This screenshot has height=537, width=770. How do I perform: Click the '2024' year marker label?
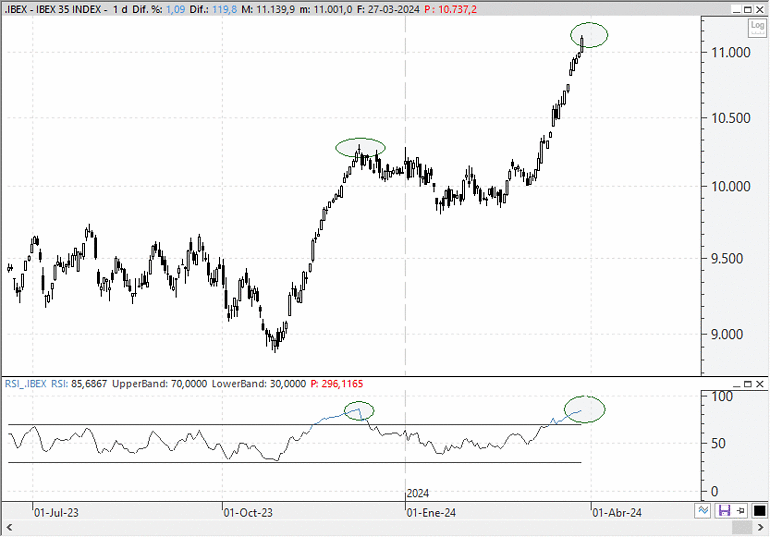pyautogui.click(x=418, y=493)
